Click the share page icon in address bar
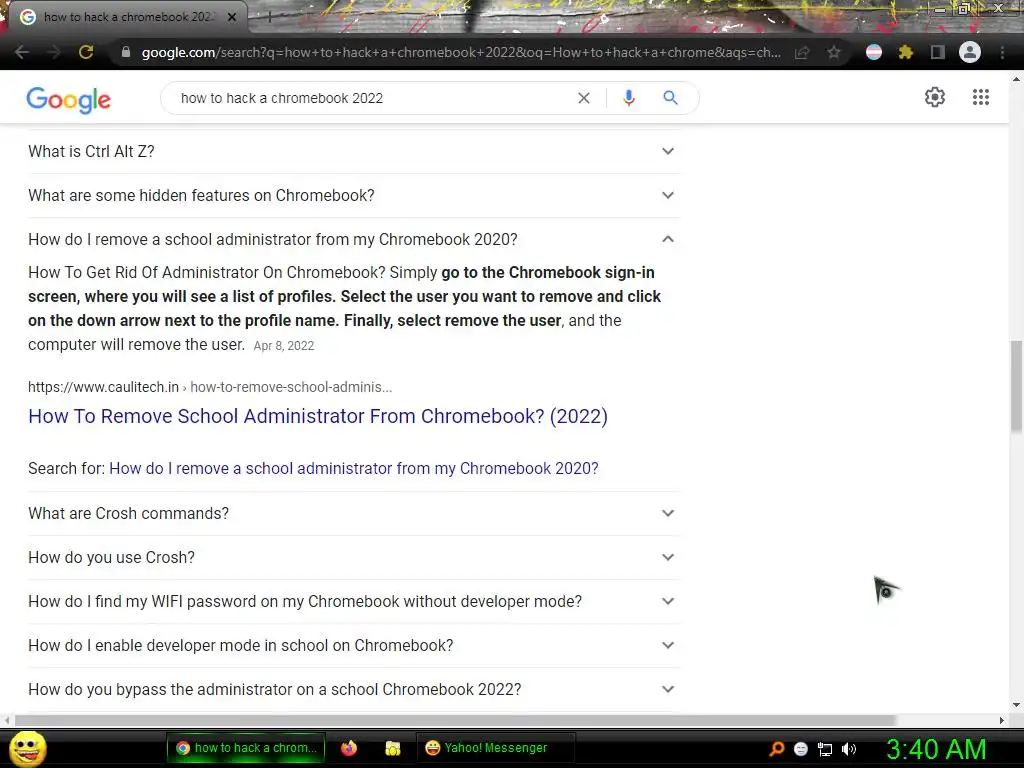The image size is (1024, 768). (802, 52)
